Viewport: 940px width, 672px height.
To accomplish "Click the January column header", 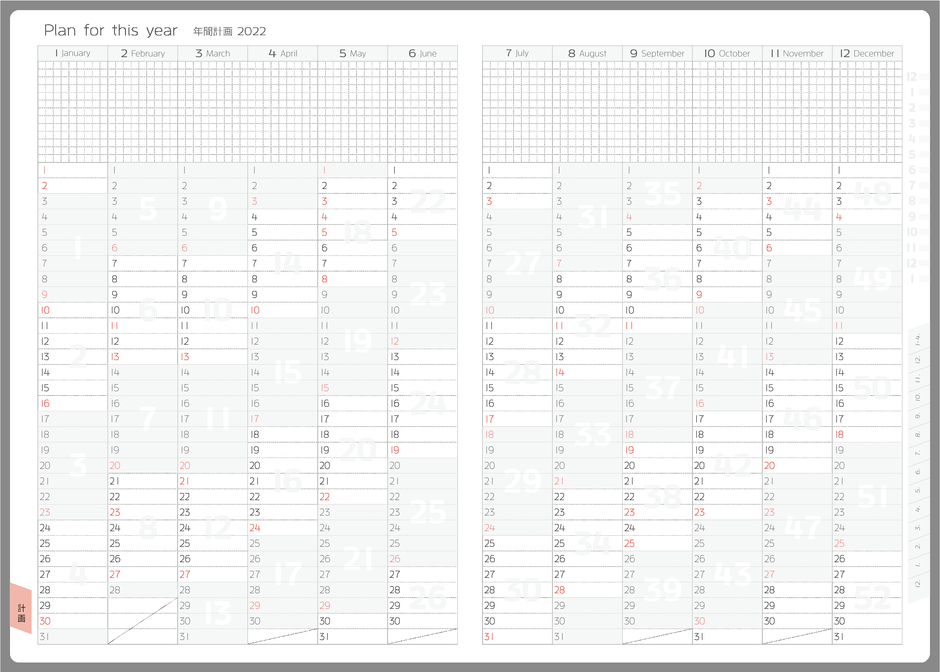I will 72,53.
